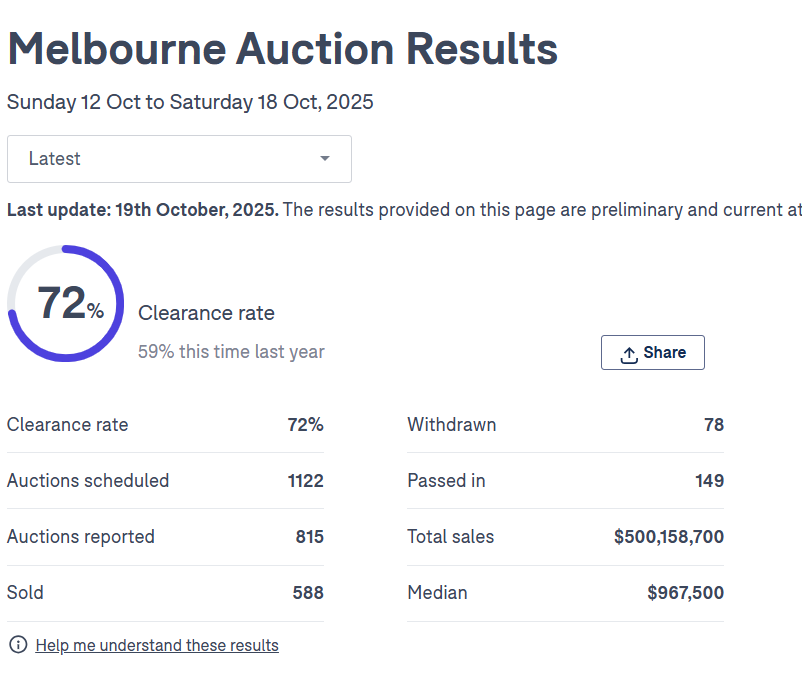Click the "Last update: 19th October, 2025" text
Image resolution: width=802 pixels, height=685 pixels.
[143, 210]
